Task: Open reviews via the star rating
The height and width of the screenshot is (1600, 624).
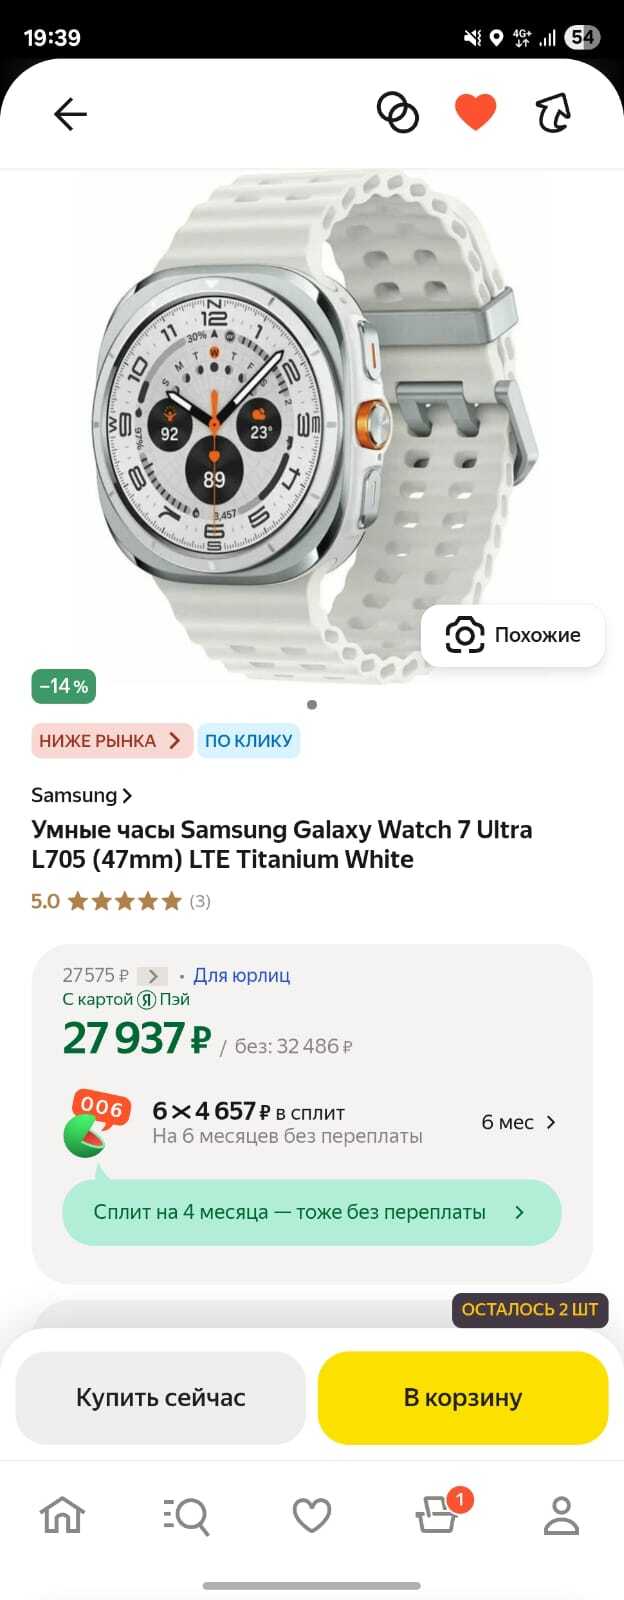Action: click(x=124, y=901)
